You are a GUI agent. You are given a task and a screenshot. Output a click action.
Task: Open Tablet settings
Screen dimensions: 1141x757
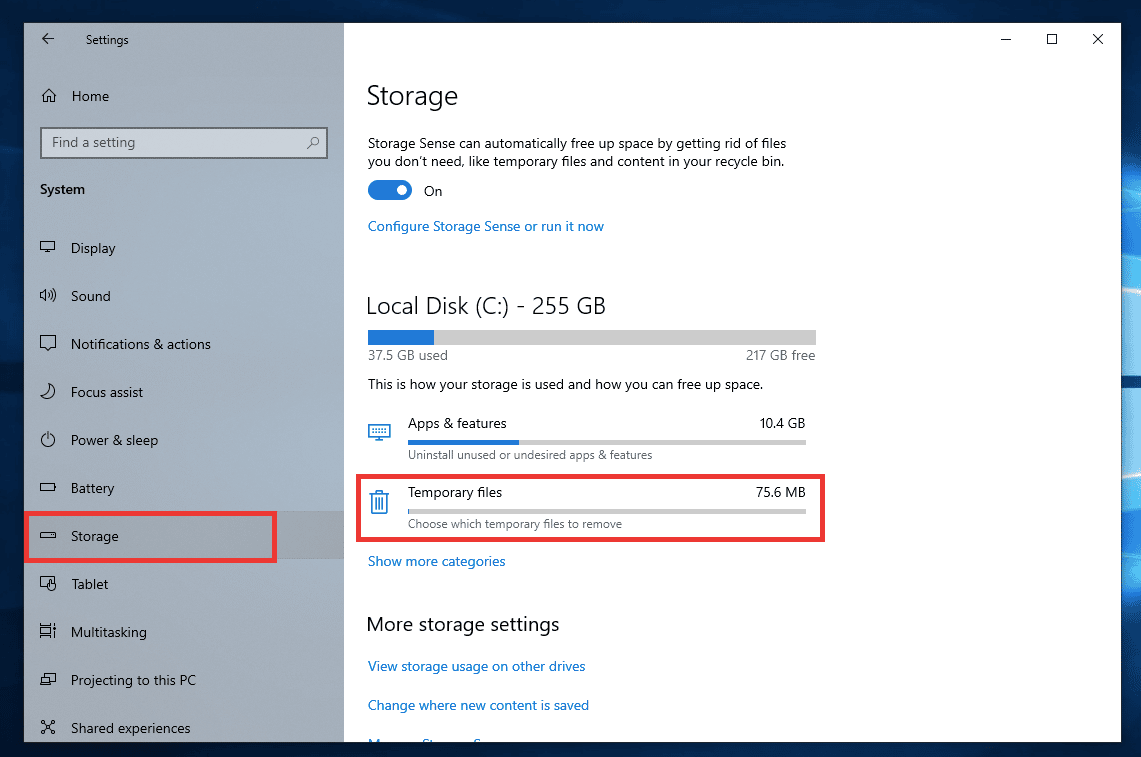tap(183, 584)
